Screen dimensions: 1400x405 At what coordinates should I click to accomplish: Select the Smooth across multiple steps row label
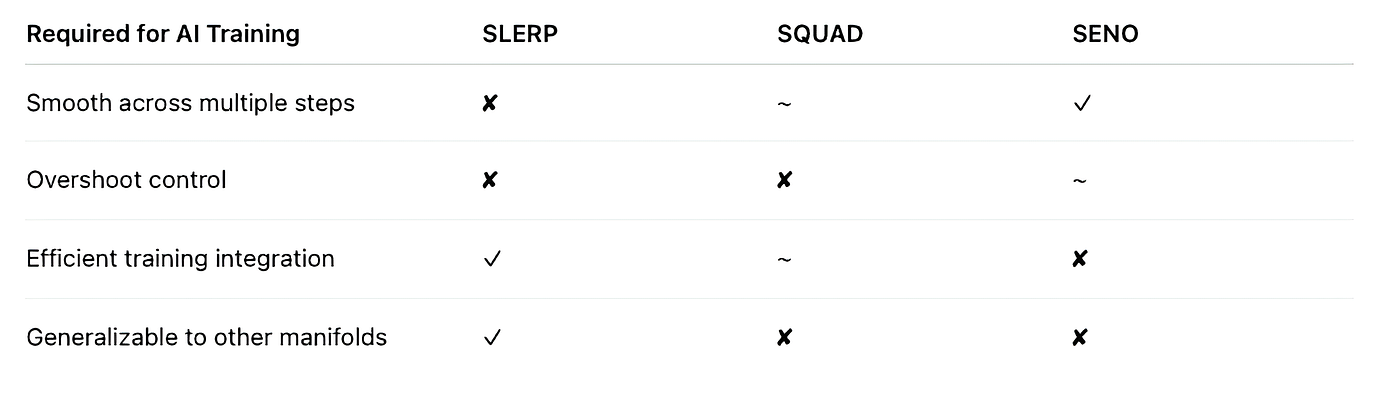coord(190,103)
